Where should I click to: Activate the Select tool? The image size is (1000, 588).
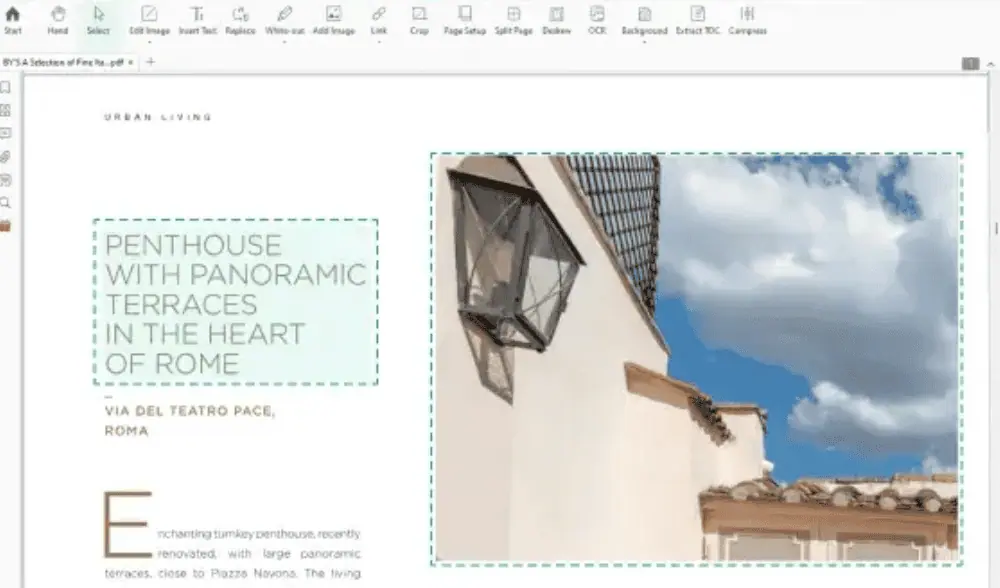click(x=98, y=19)
